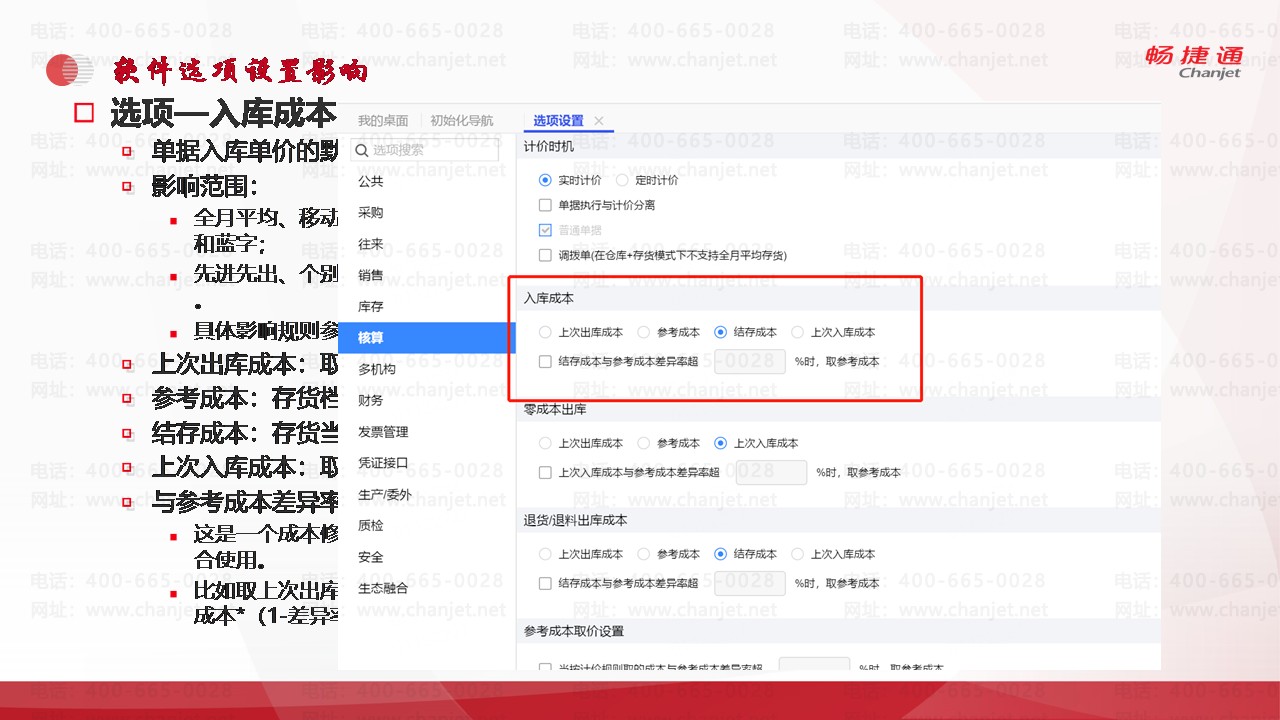Select 上次出库成本 under 入库成本
The image size is (1280, 720).
(x=545, y=332)
